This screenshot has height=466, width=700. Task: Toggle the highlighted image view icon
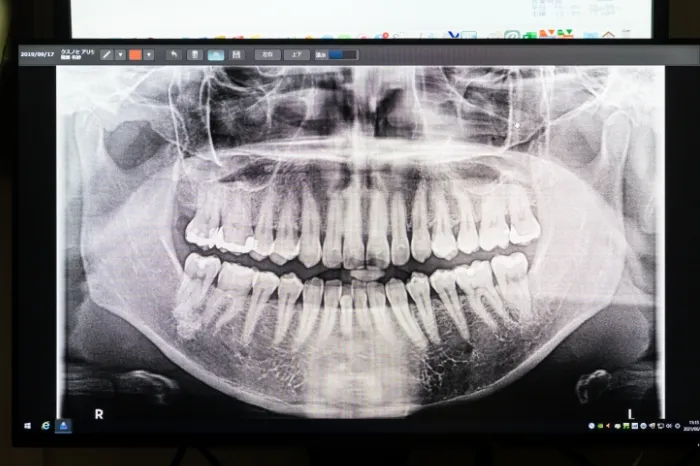215,54
